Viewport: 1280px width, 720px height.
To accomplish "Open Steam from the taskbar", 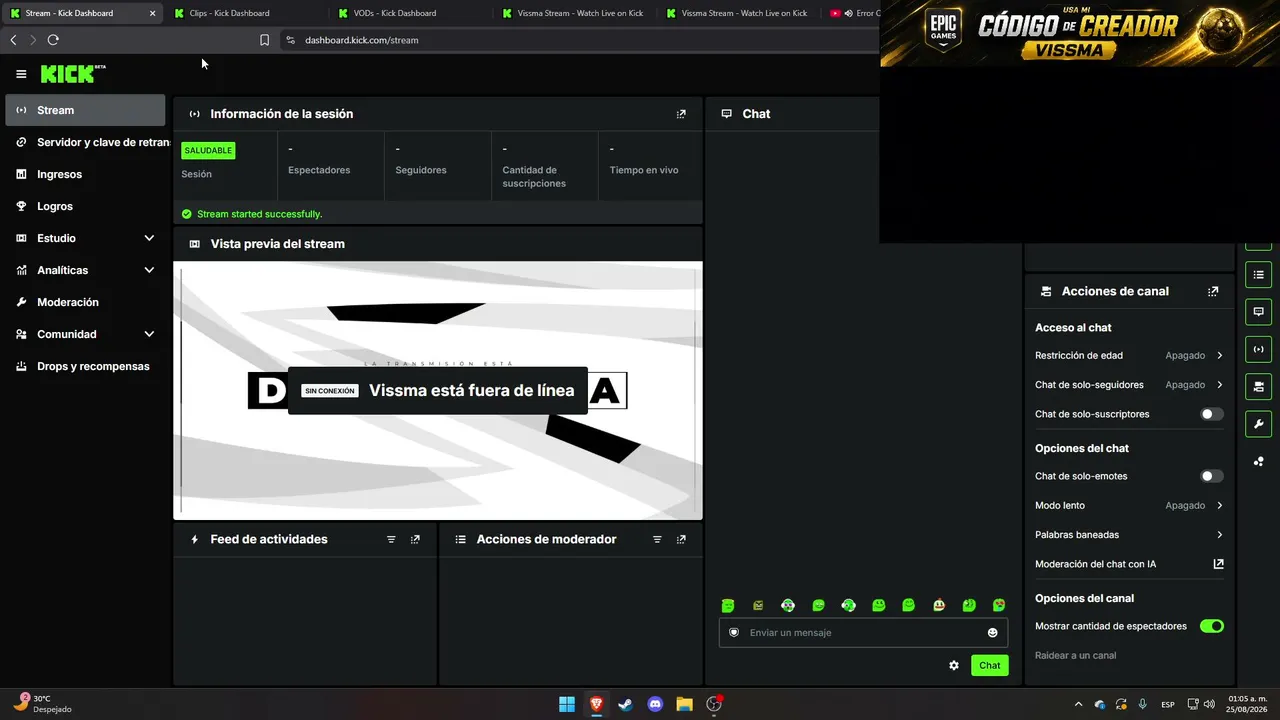I will click(625, 704).
